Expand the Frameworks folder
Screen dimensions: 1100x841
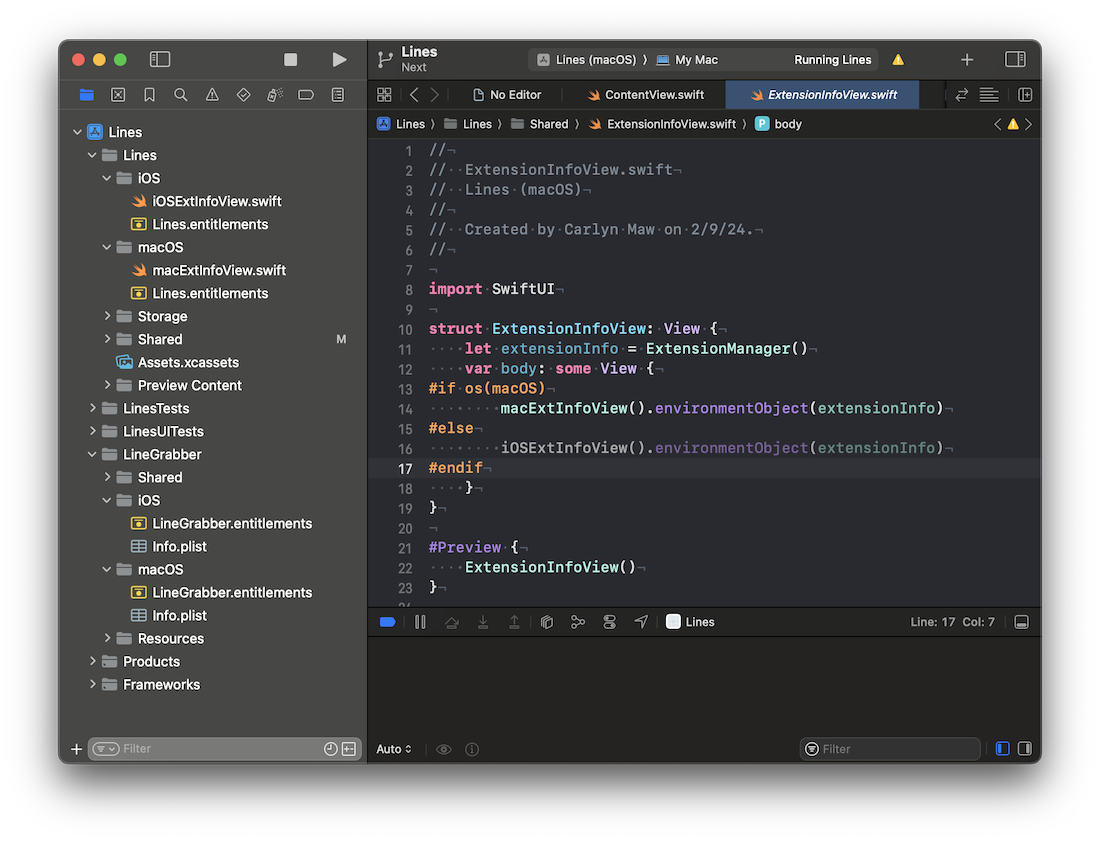point(92,685)
